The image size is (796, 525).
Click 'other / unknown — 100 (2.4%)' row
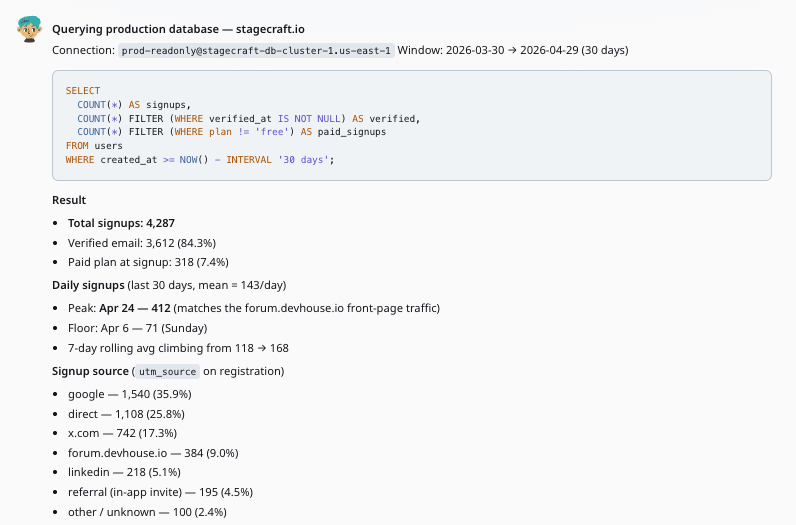pyautogui.click(x=147, y=512)
